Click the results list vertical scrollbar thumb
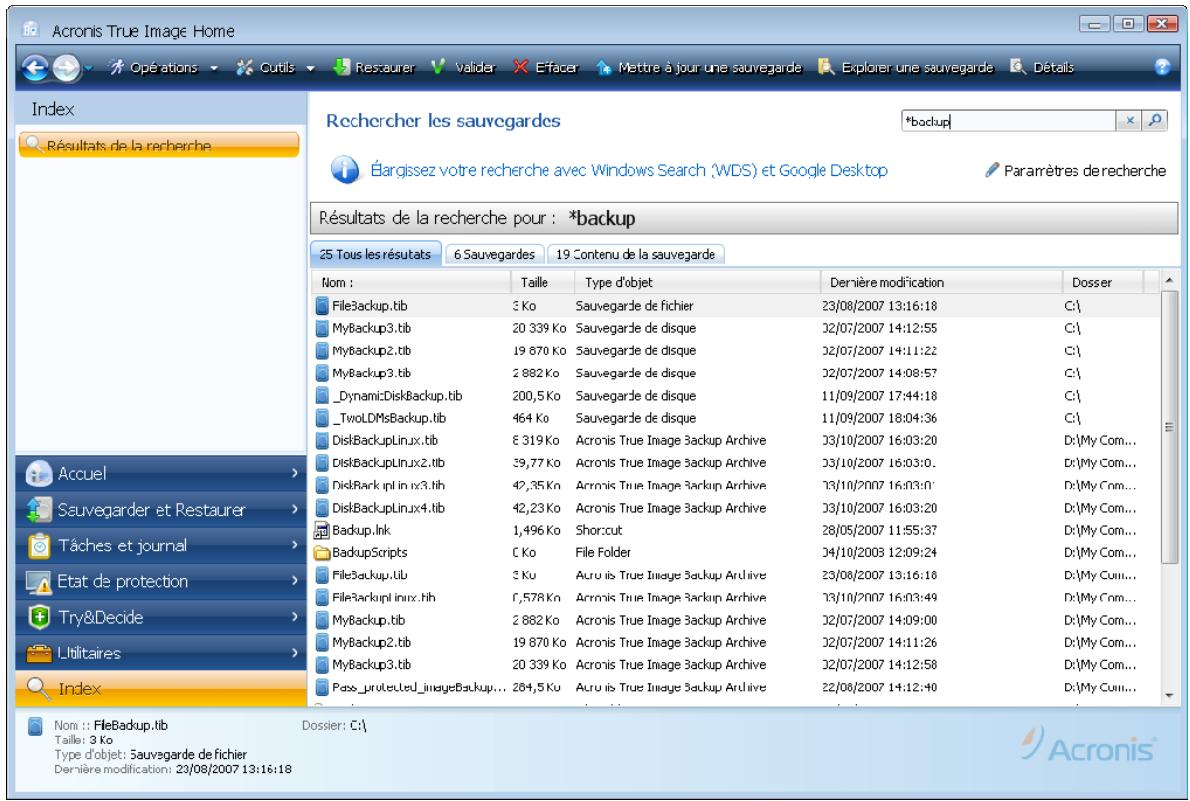Image resolution: width=1190 pixels, height=801 pixels. (1169, 427)
